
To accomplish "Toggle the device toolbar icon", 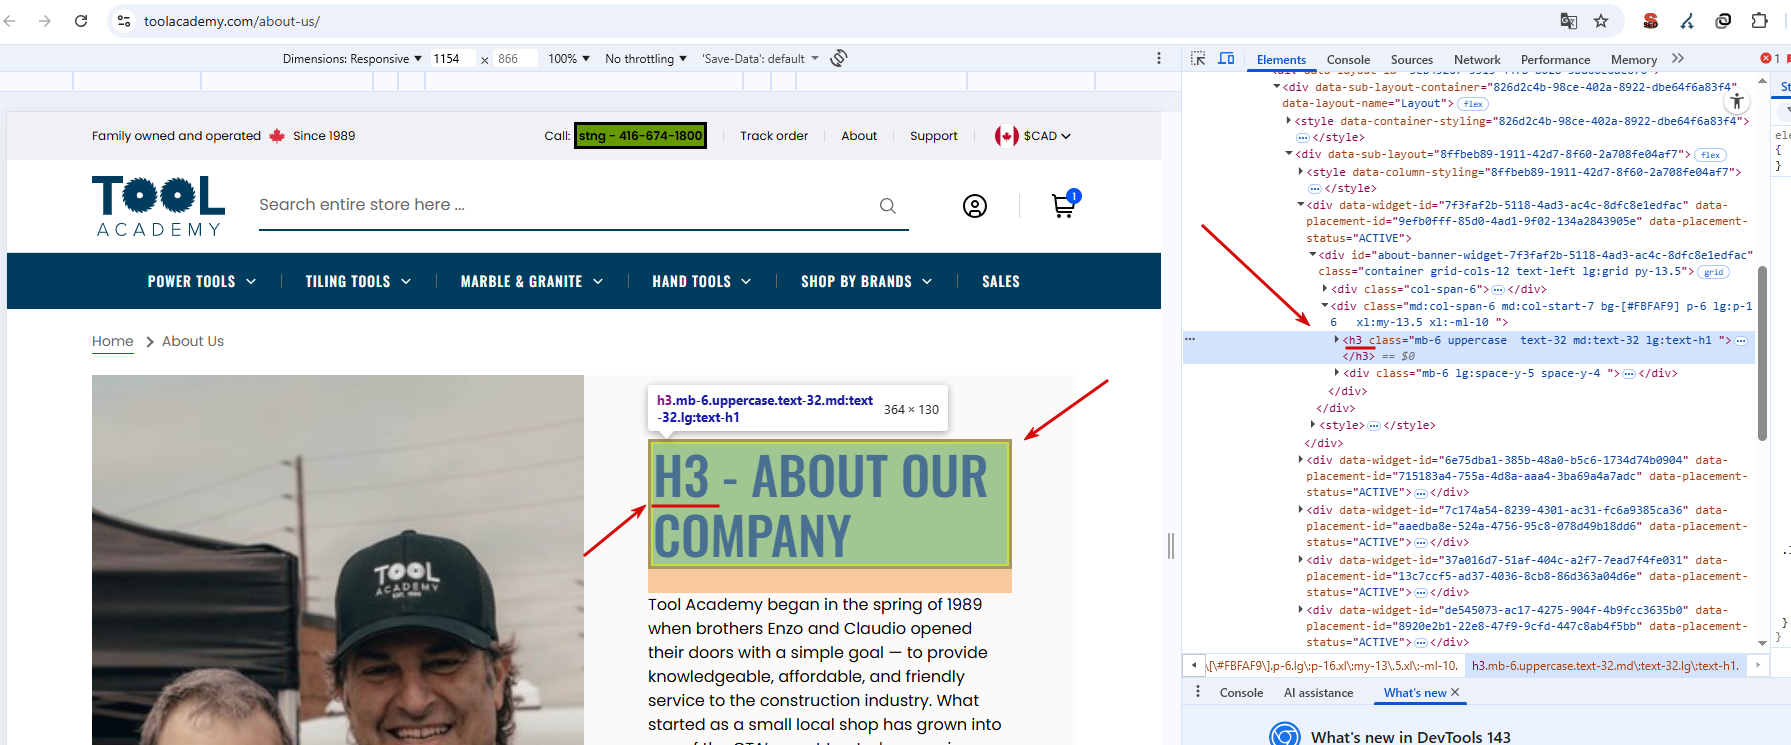I will tap(1227, 59).
